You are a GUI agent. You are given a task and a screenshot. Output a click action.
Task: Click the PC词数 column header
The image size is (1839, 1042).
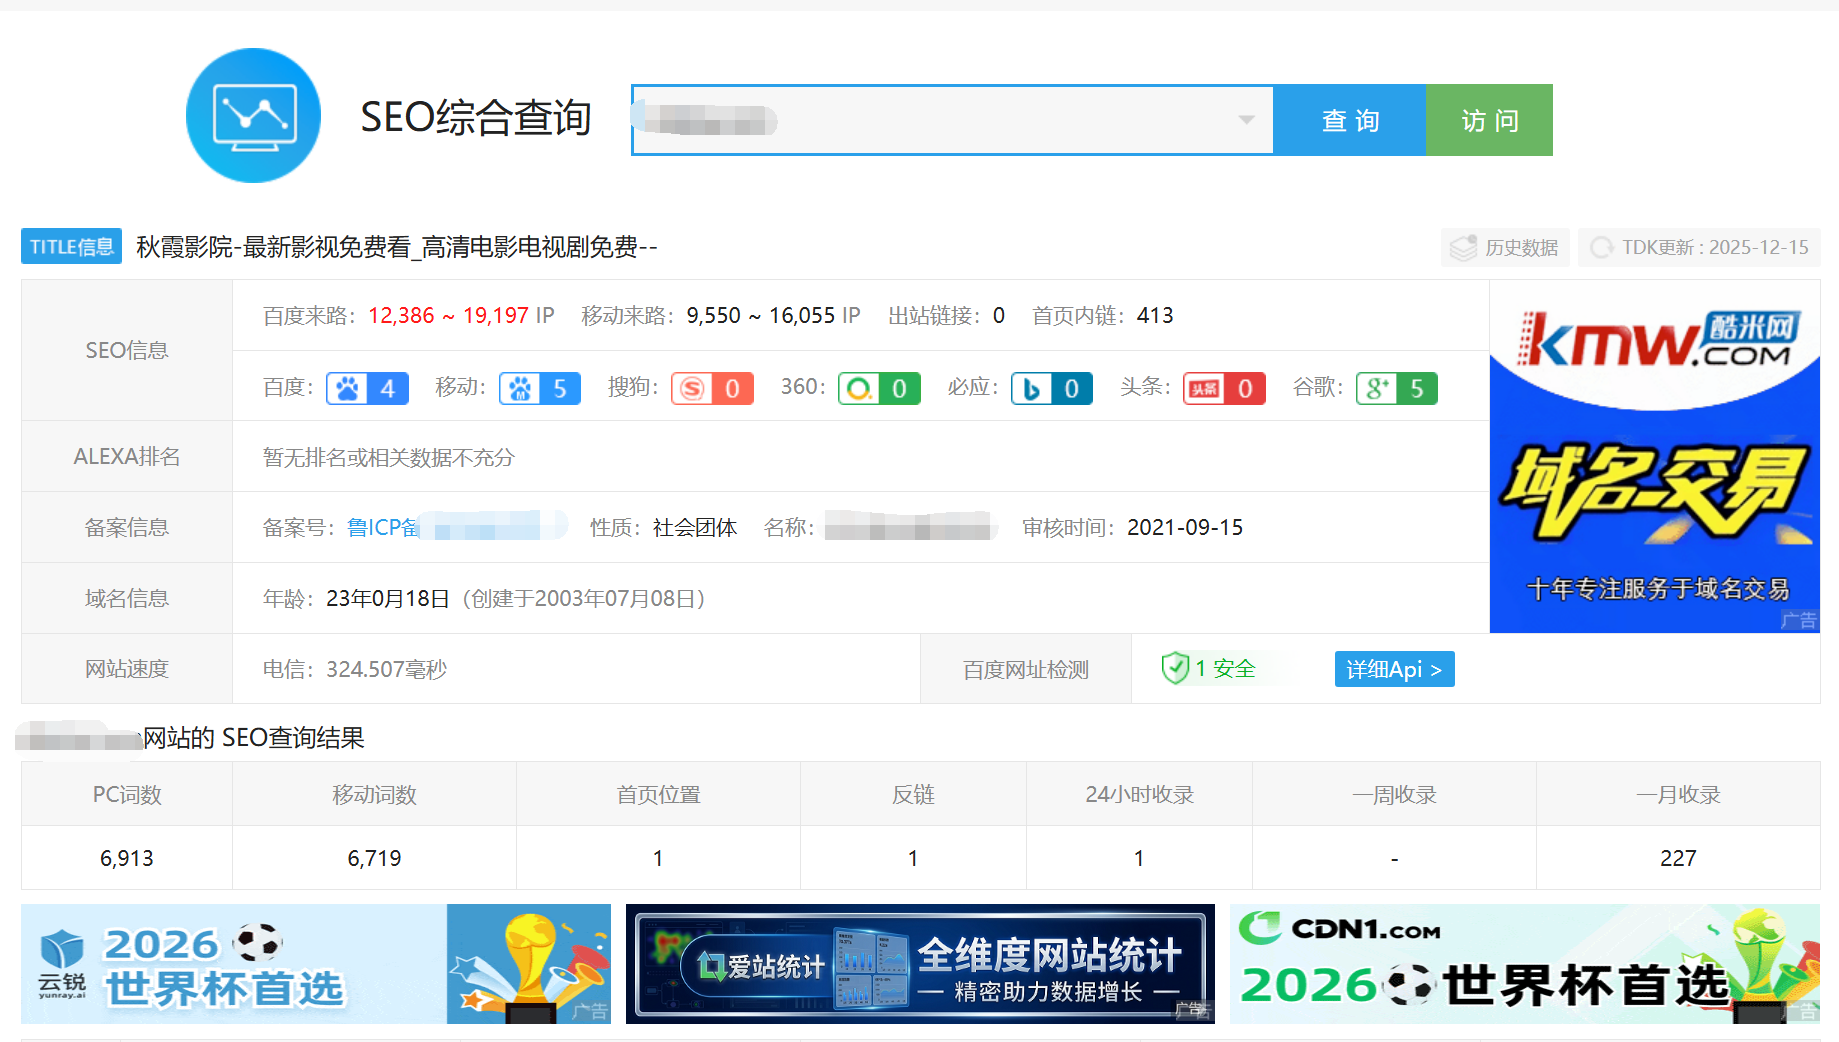[127, 794]
